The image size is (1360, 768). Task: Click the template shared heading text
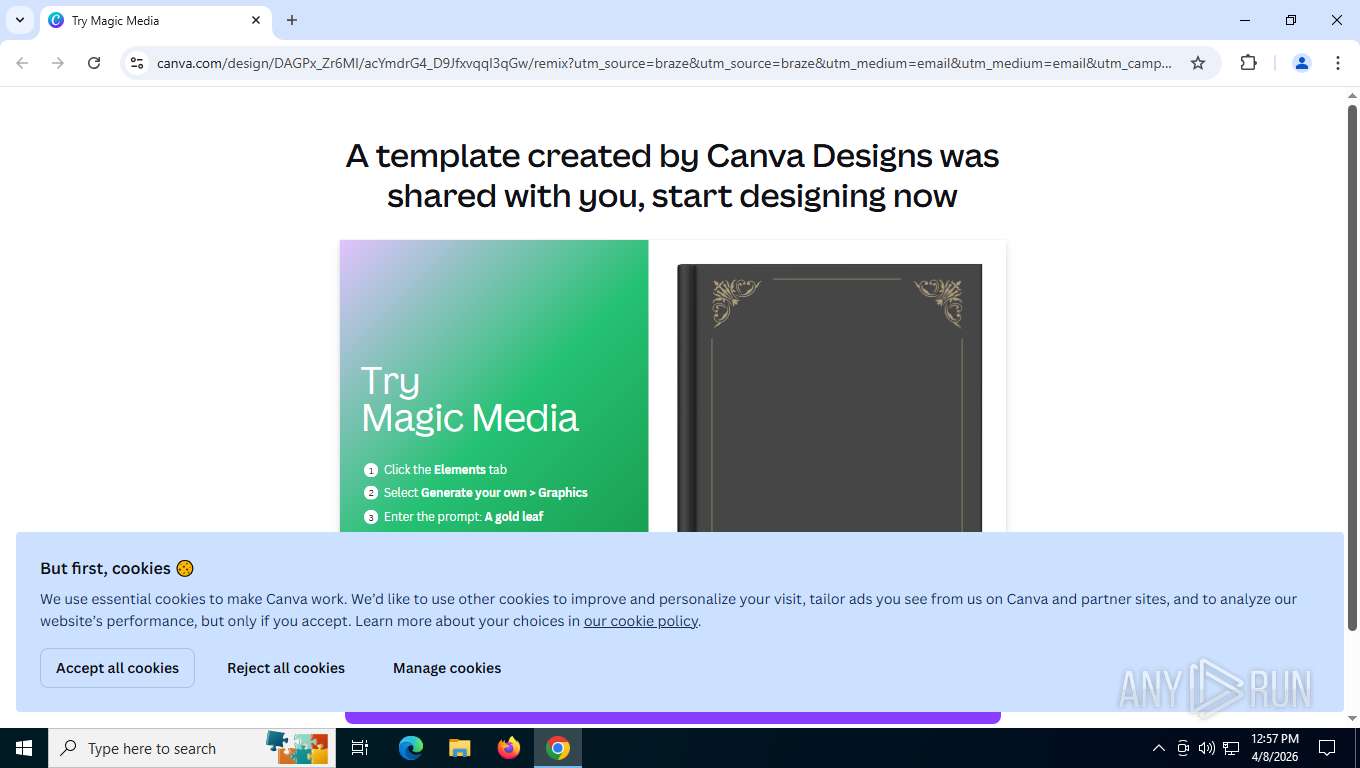pyautogui.click(x=672, y=176)
